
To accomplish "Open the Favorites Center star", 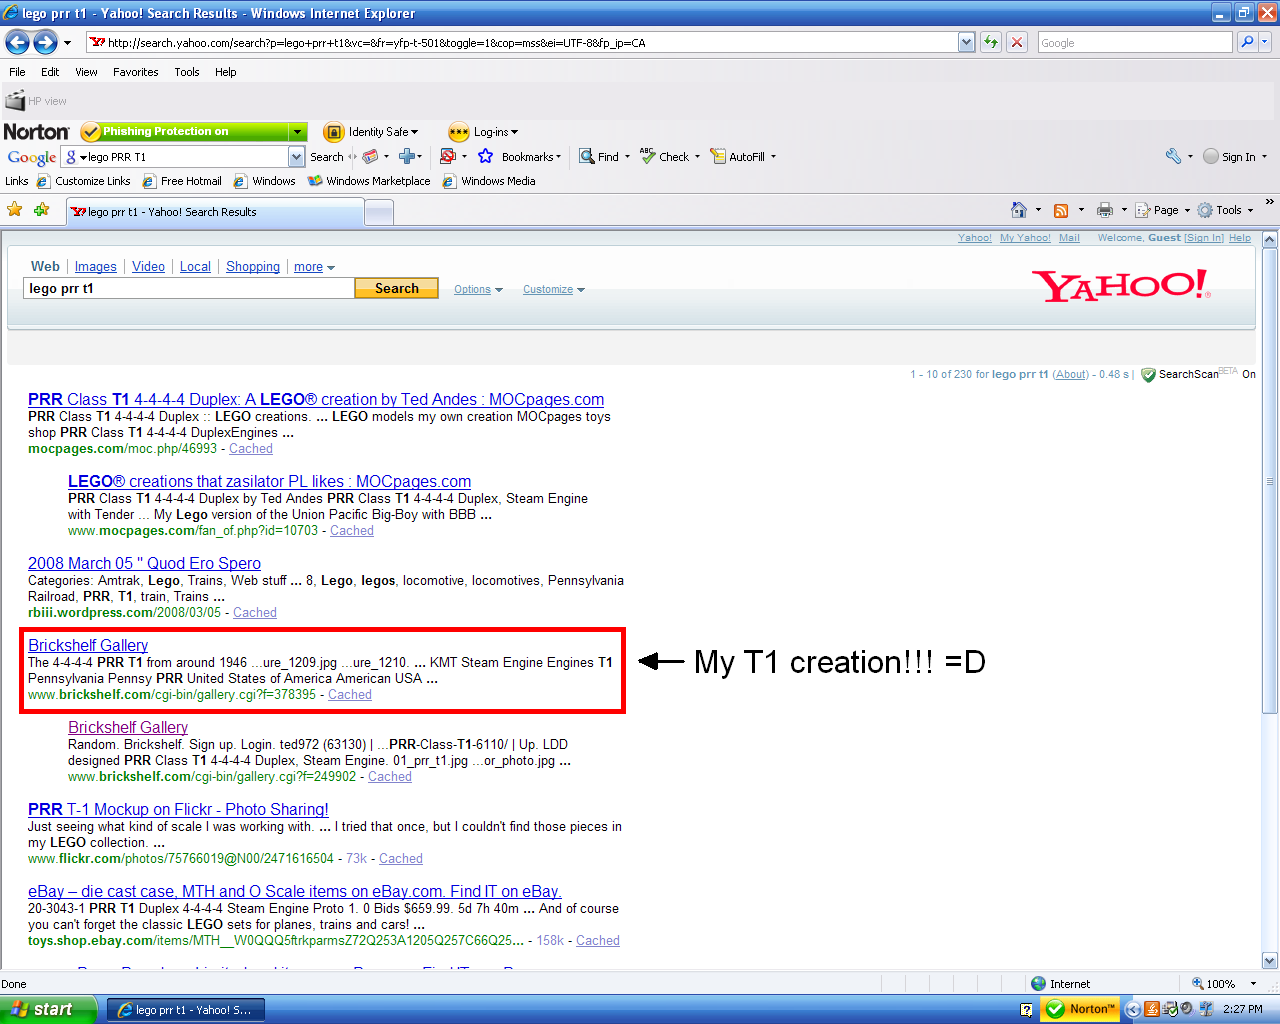I will pyautogui.click(x=14, y=210).
